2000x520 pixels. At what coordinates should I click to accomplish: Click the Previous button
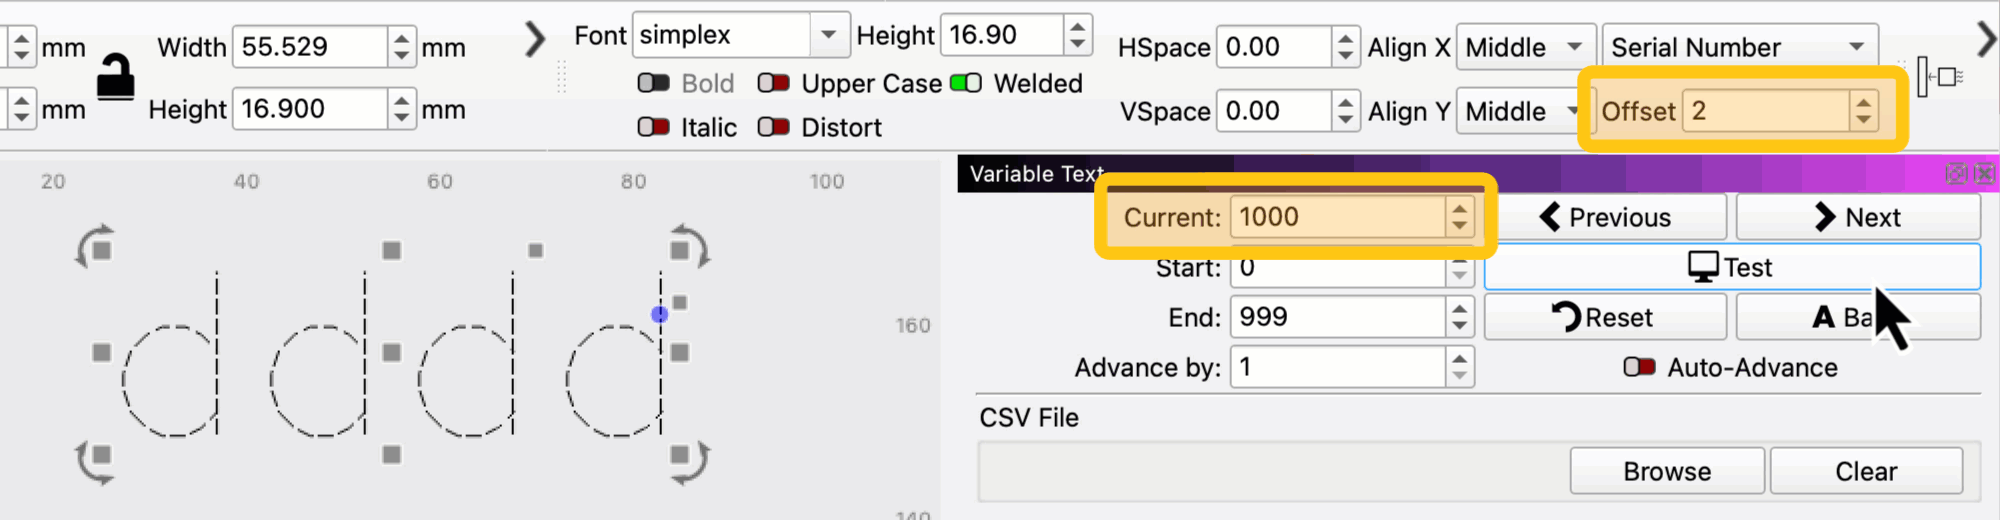pos(1605,217)
